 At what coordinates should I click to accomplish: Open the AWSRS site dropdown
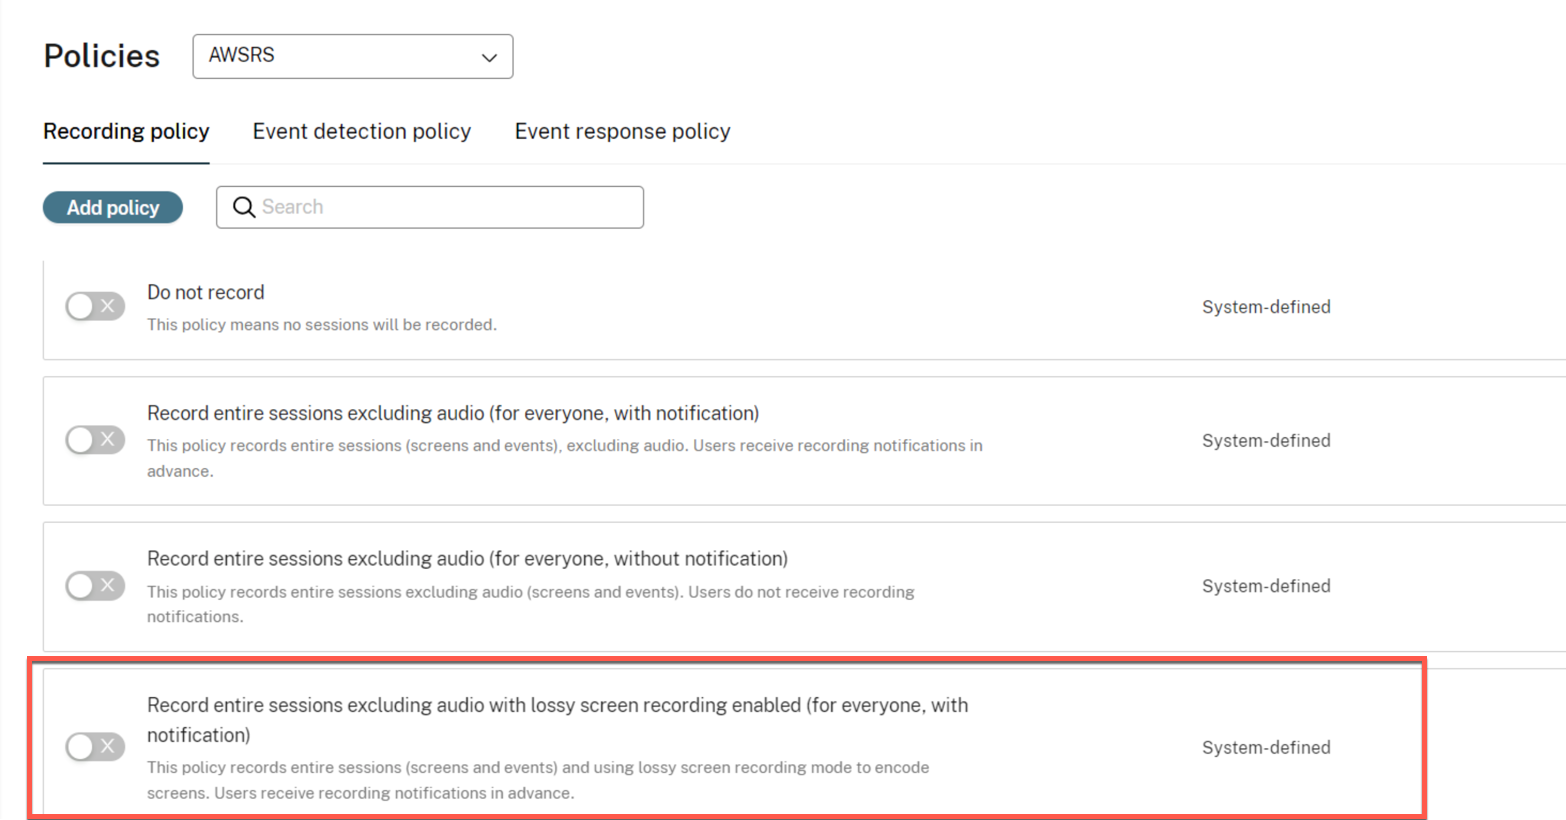tap(352, 57)
